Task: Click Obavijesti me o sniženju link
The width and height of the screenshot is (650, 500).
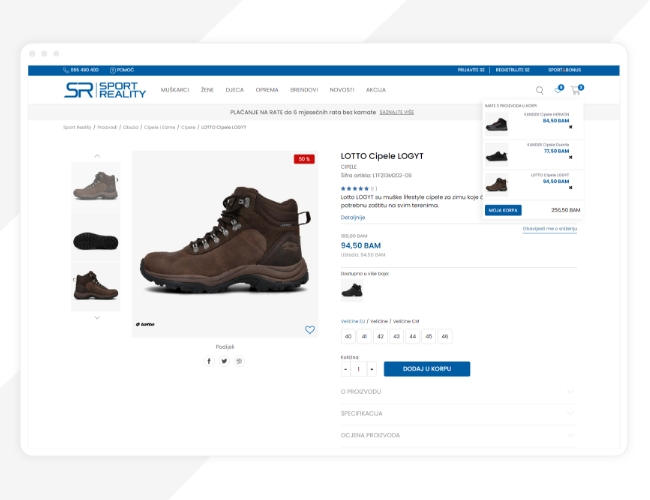Action: [550, 229]
